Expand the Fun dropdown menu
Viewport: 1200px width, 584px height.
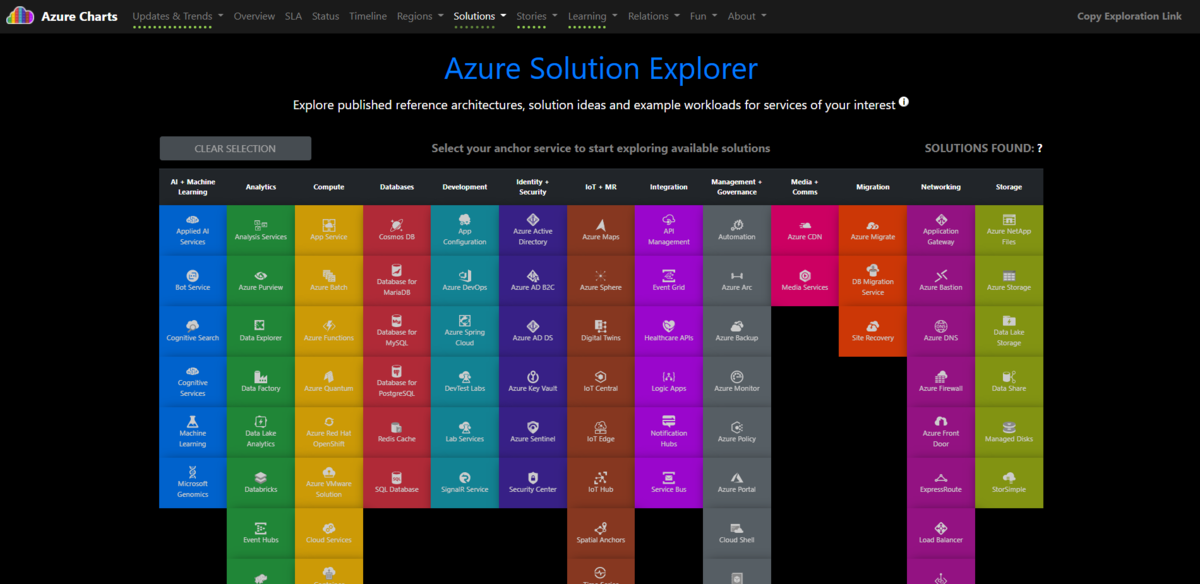click(x=703, y=16)
